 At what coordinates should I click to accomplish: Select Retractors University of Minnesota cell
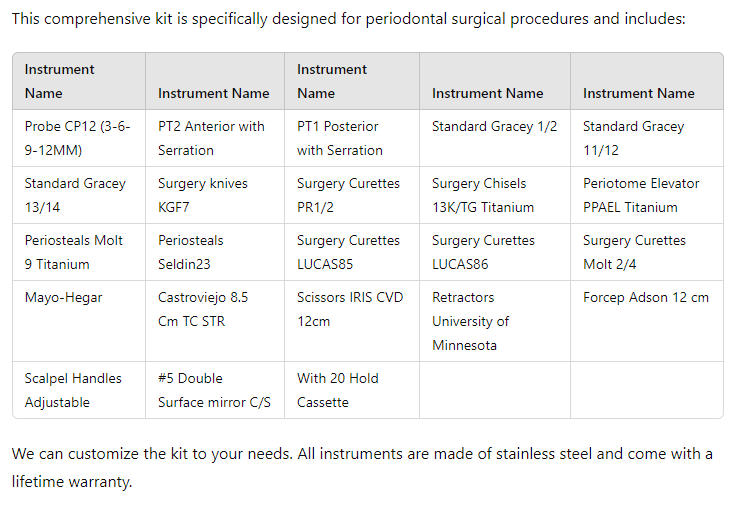point(494,321)
